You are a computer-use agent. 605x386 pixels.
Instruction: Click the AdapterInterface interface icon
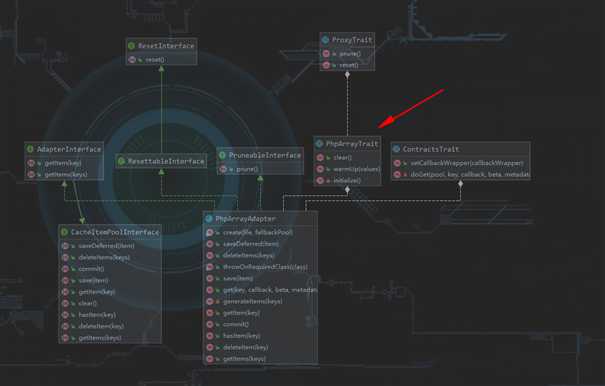pos(30,149)
